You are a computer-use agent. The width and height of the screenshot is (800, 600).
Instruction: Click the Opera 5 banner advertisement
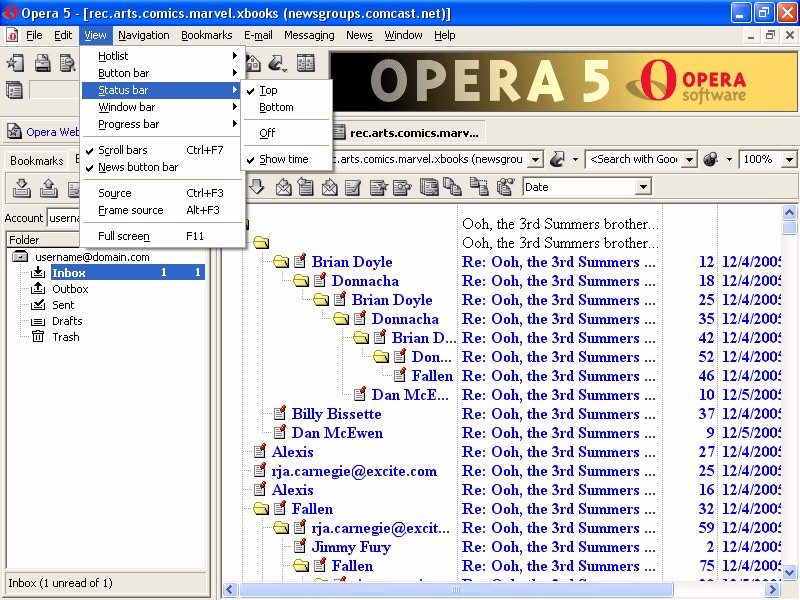tap(564, 82)
